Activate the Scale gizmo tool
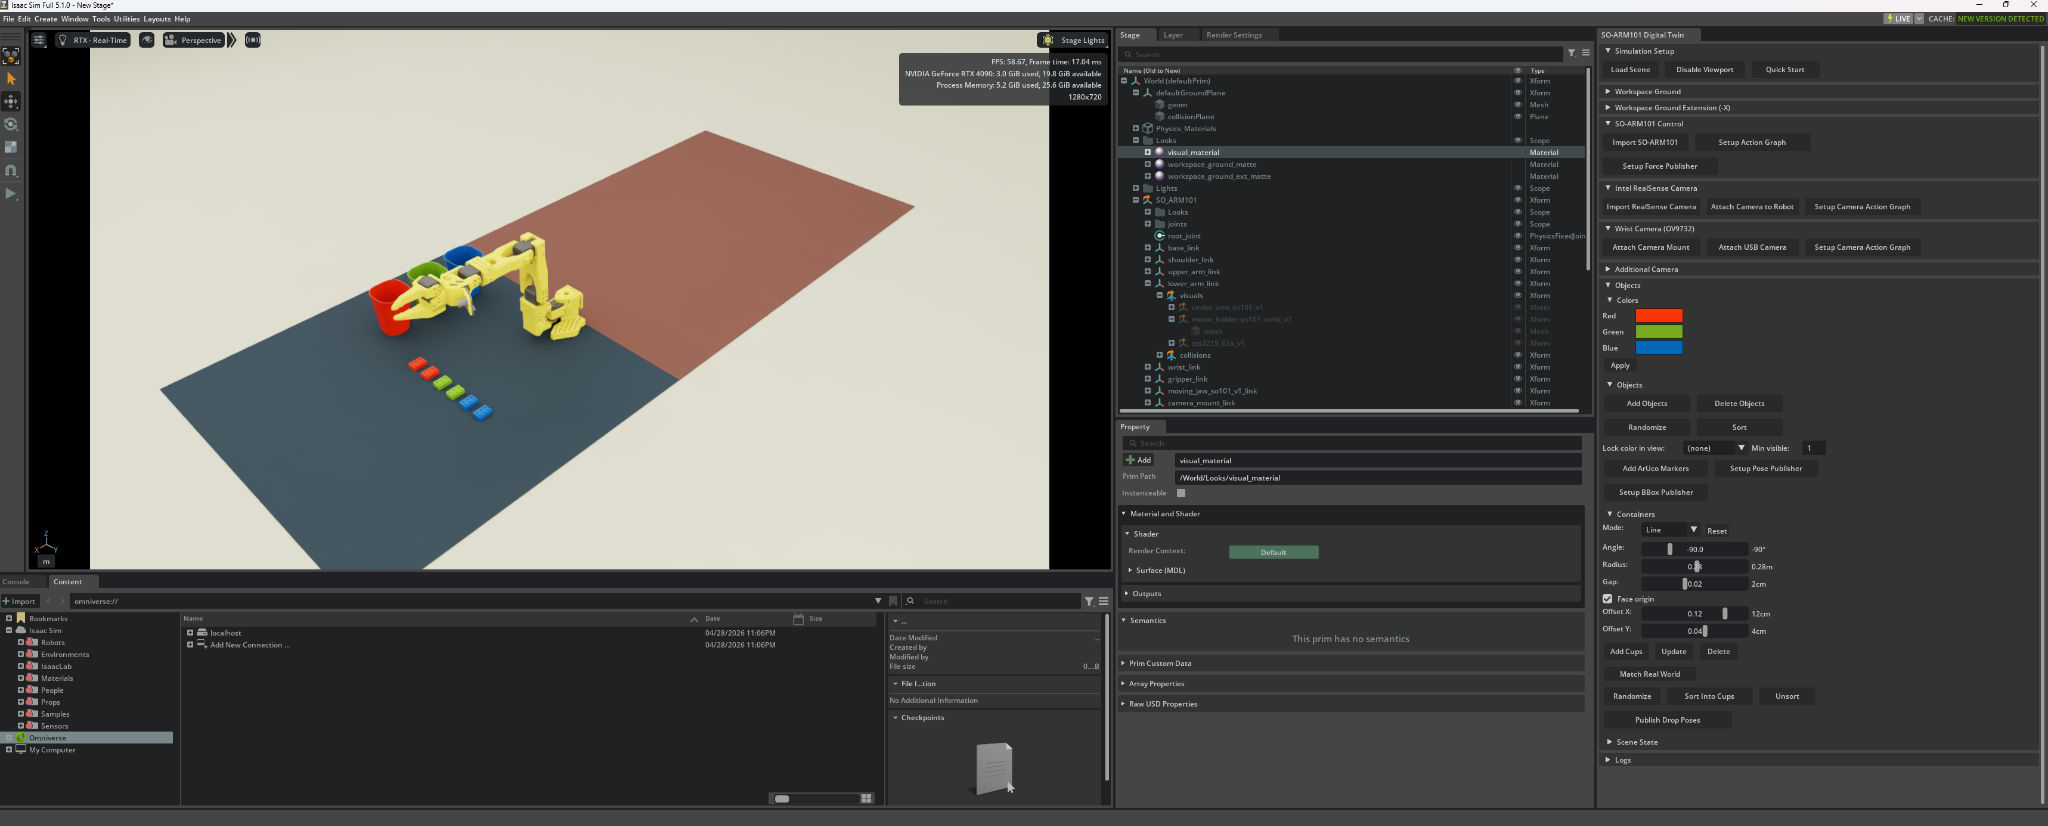 tap(11, 148)
